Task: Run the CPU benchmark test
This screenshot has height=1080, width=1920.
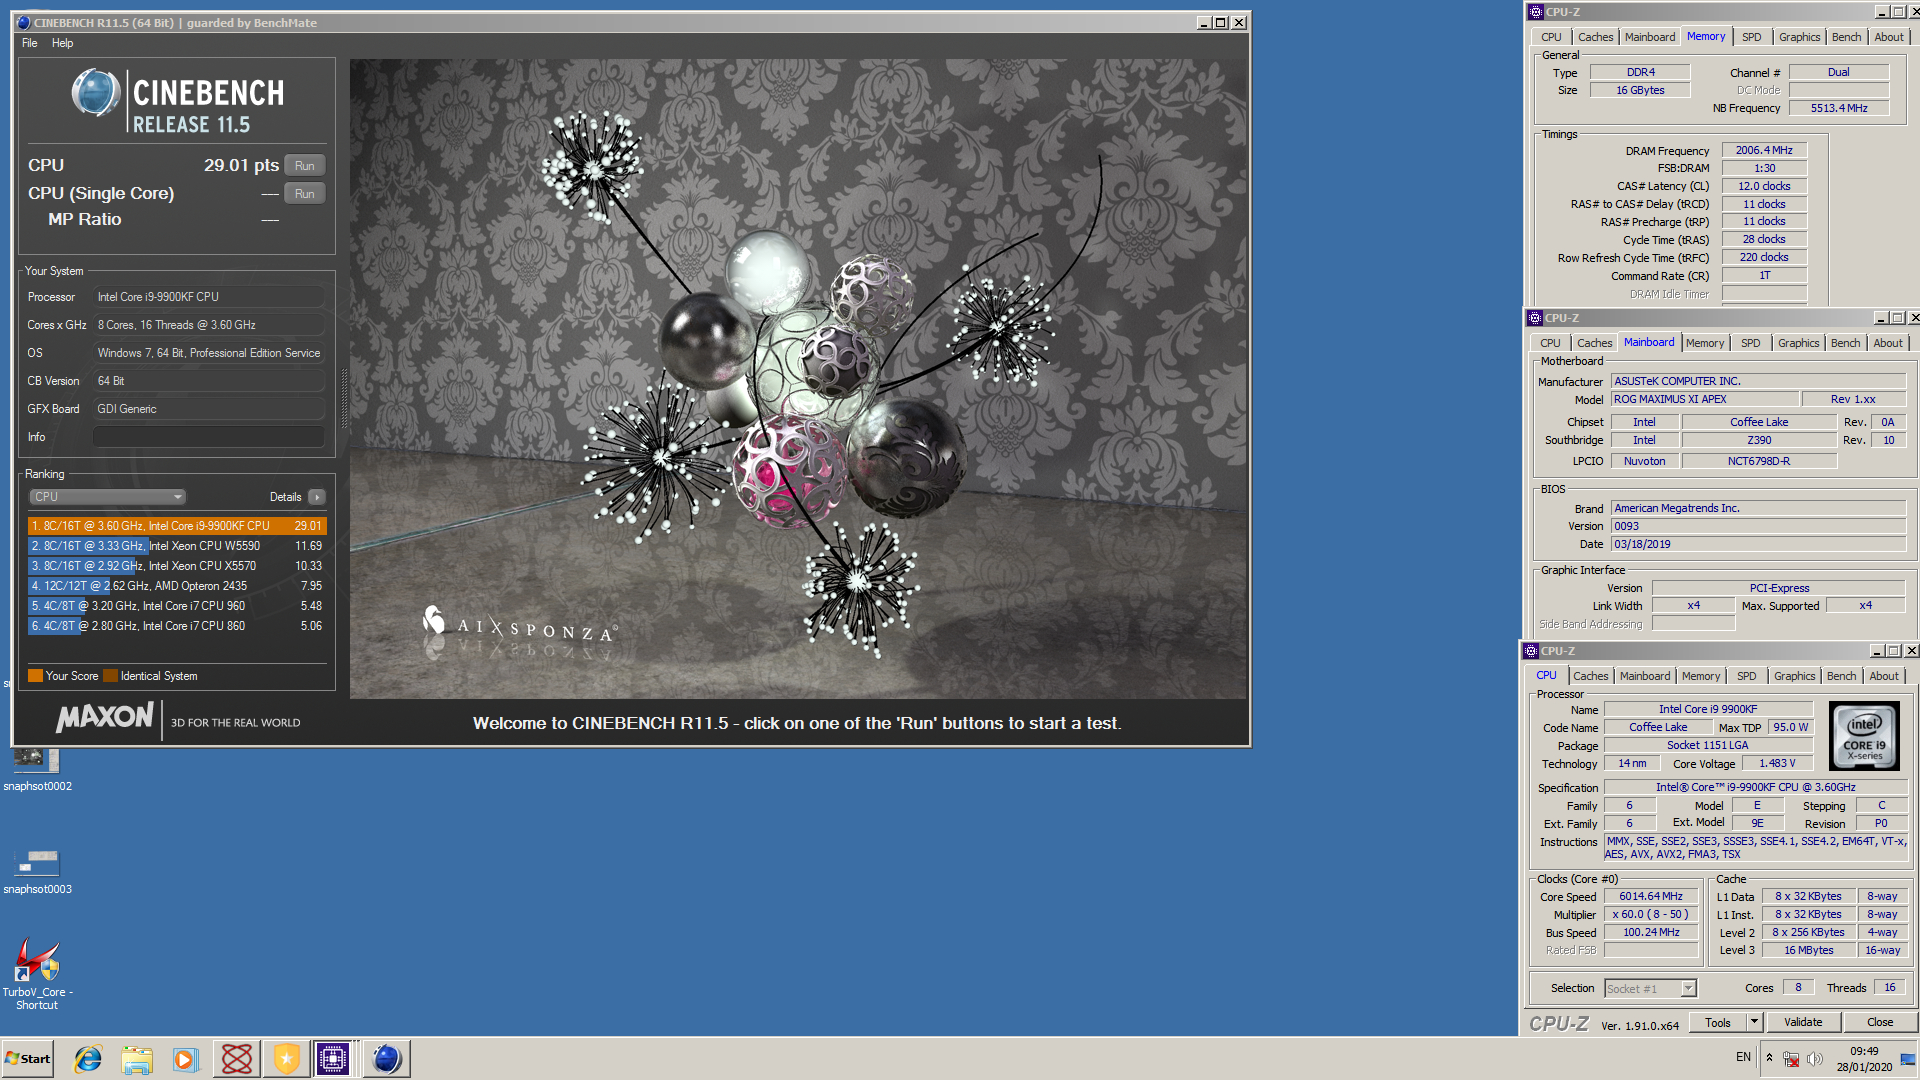Action: [x=305, y=166]
